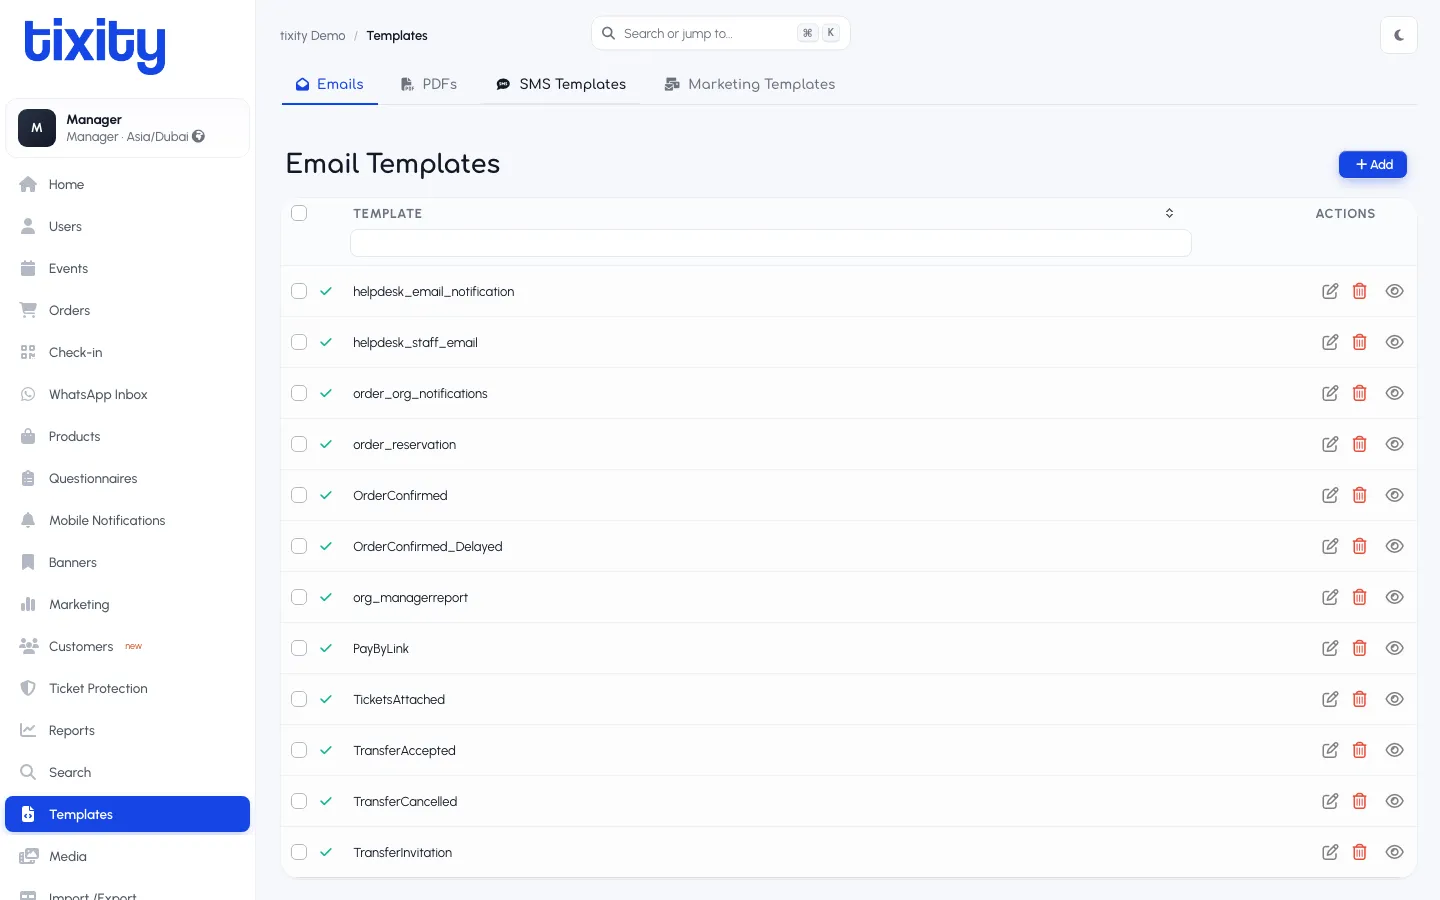Preview the OrderConfirmed_Delayed template
Viewport: 1440px width, 900px height.
pos(1395,546)
